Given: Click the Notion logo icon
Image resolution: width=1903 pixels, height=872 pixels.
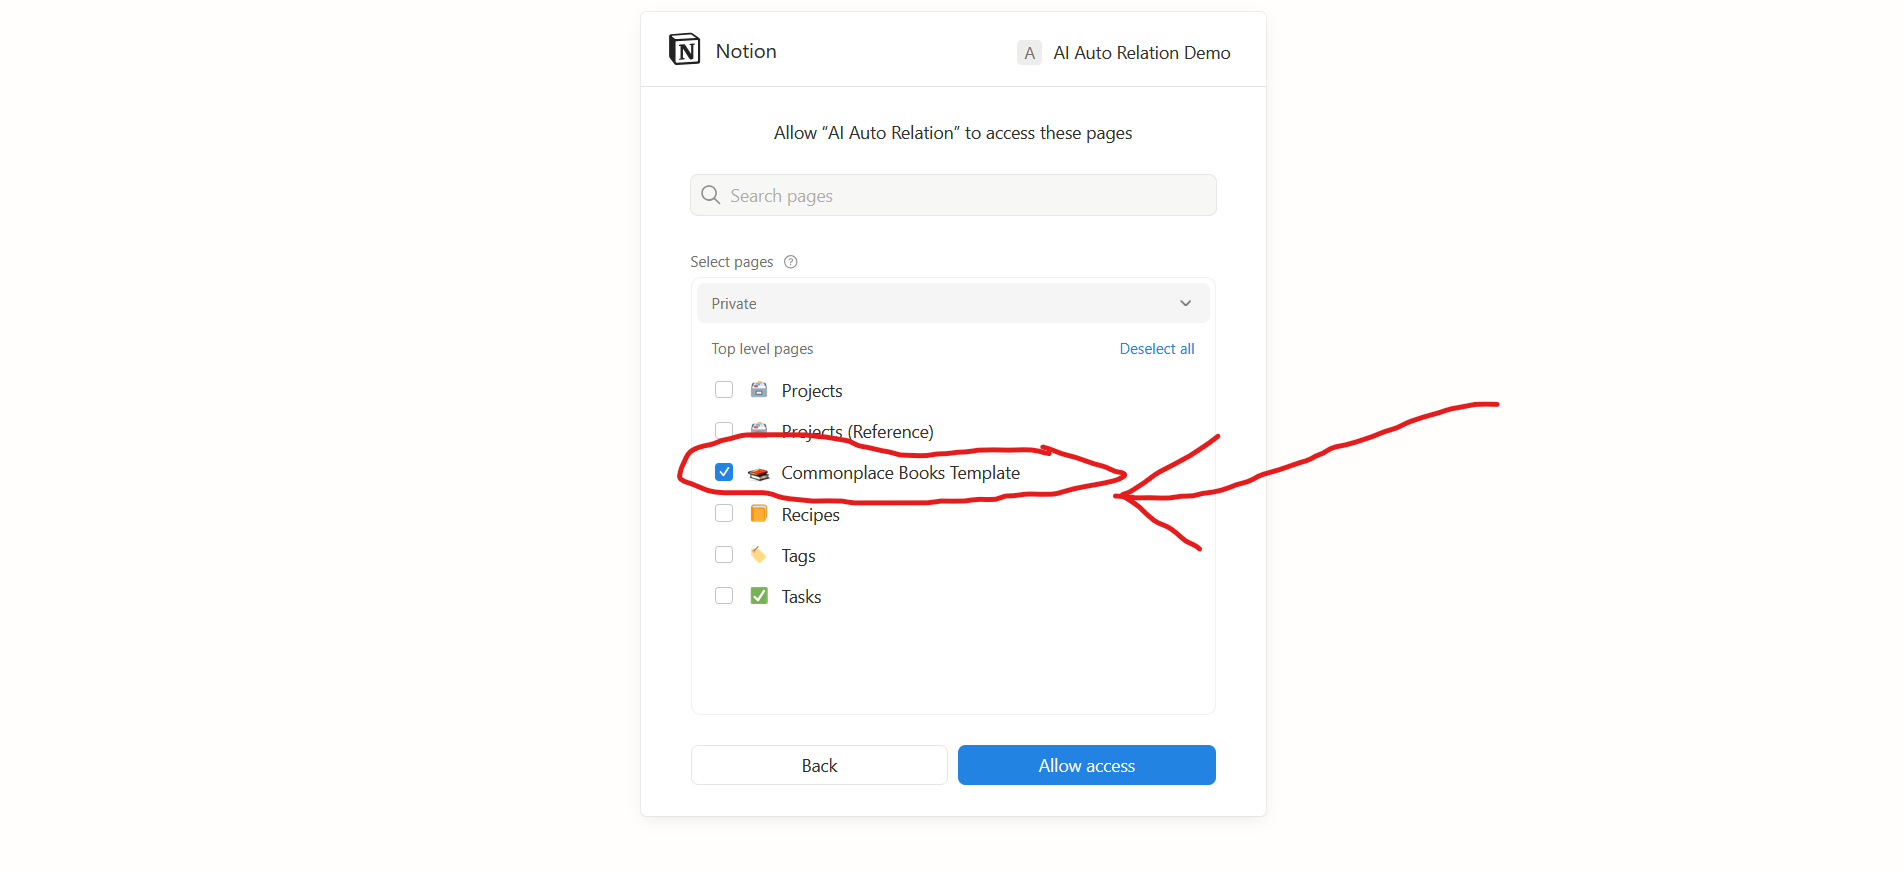Looking at the screenshot, I should coord(684,49).
